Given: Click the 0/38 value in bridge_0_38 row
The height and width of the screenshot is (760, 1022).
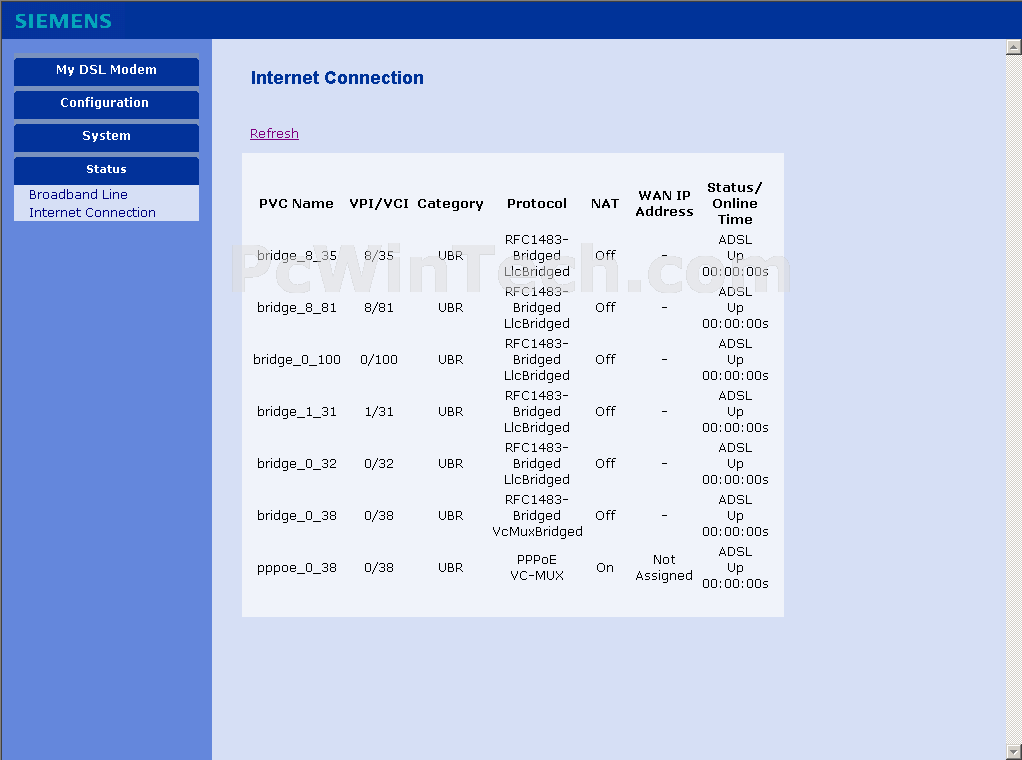Looking at the screenshot, I should 379,516.
